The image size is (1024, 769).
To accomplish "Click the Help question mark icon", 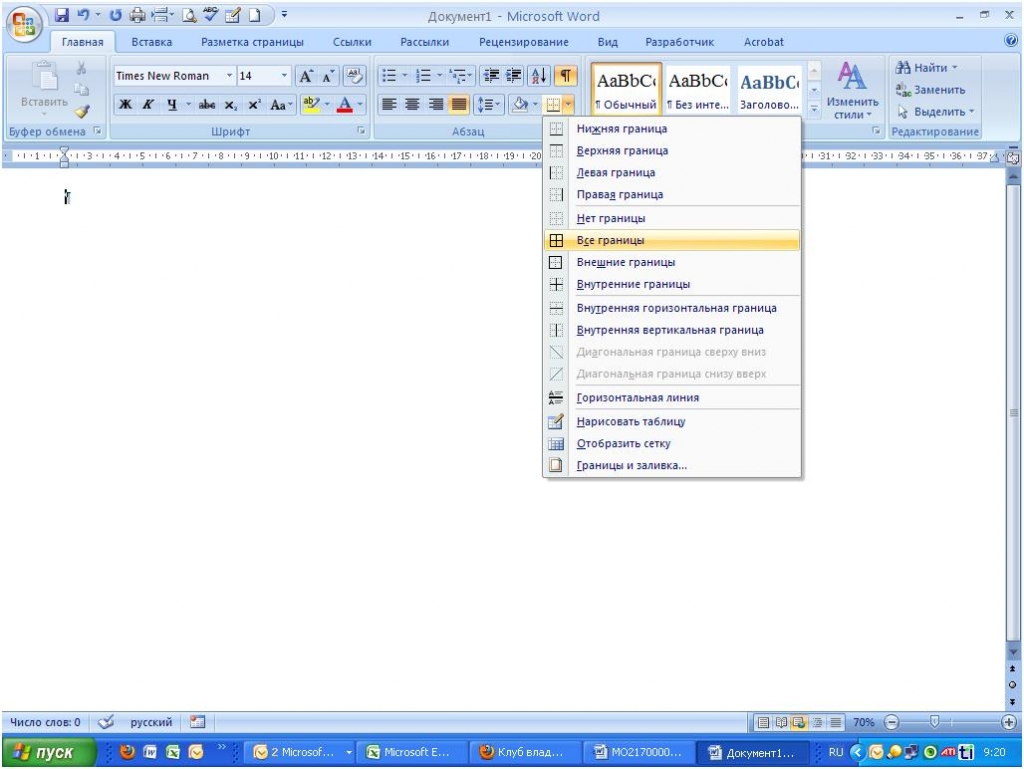I will [x=1010, y=42].
